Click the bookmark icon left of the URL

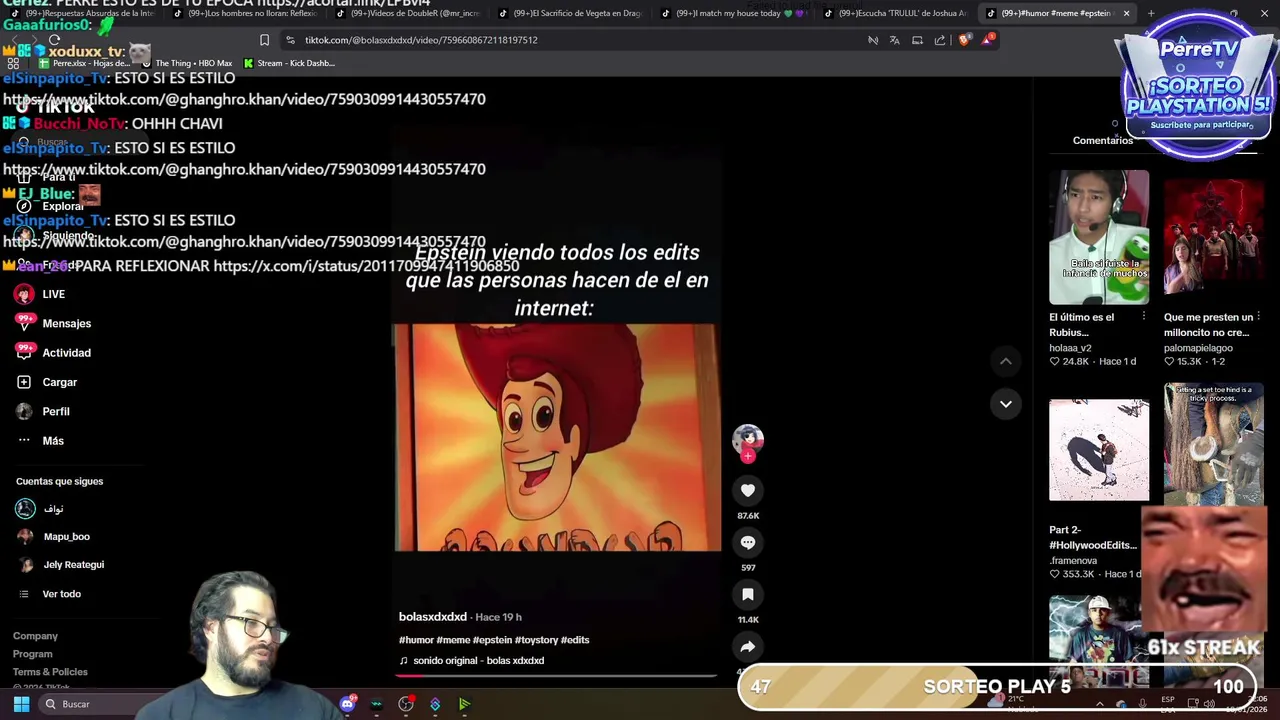(x=264, y=40)
